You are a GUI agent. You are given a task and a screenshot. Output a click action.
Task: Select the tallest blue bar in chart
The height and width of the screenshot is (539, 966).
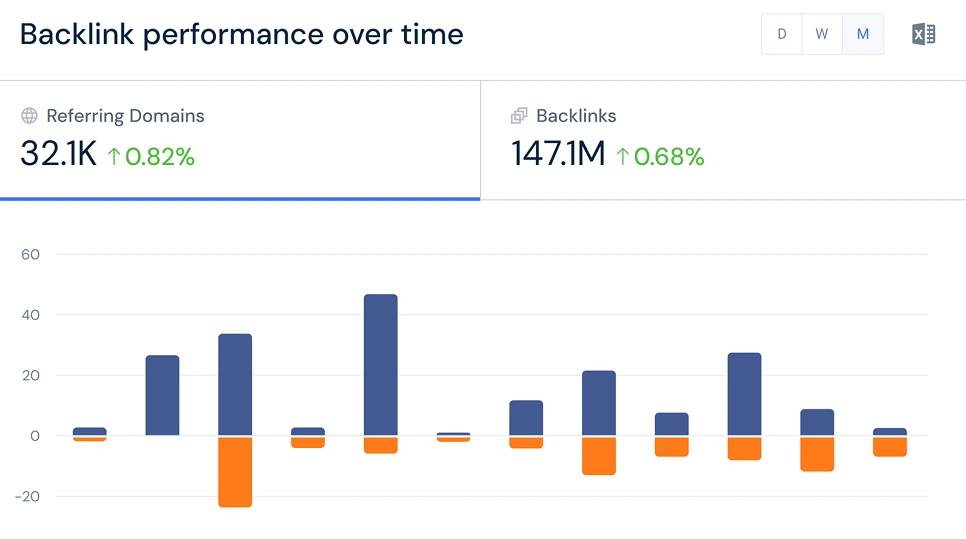(381, 365)
